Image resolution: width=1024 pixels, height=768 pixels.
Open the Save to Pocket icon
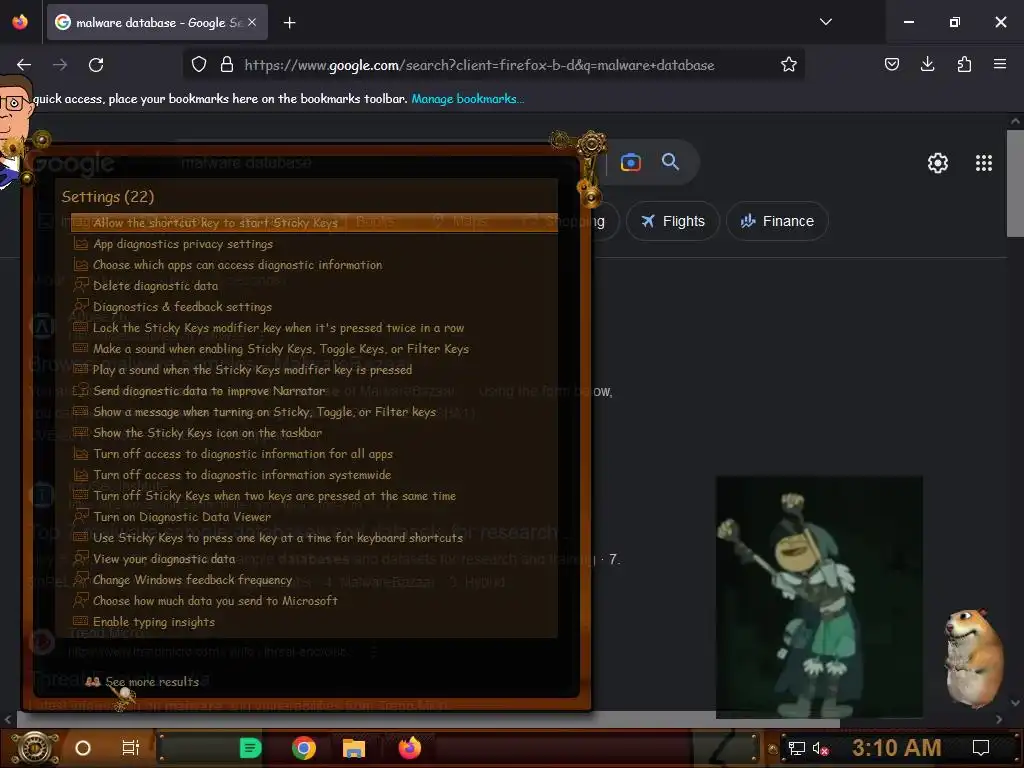point(891,64)
